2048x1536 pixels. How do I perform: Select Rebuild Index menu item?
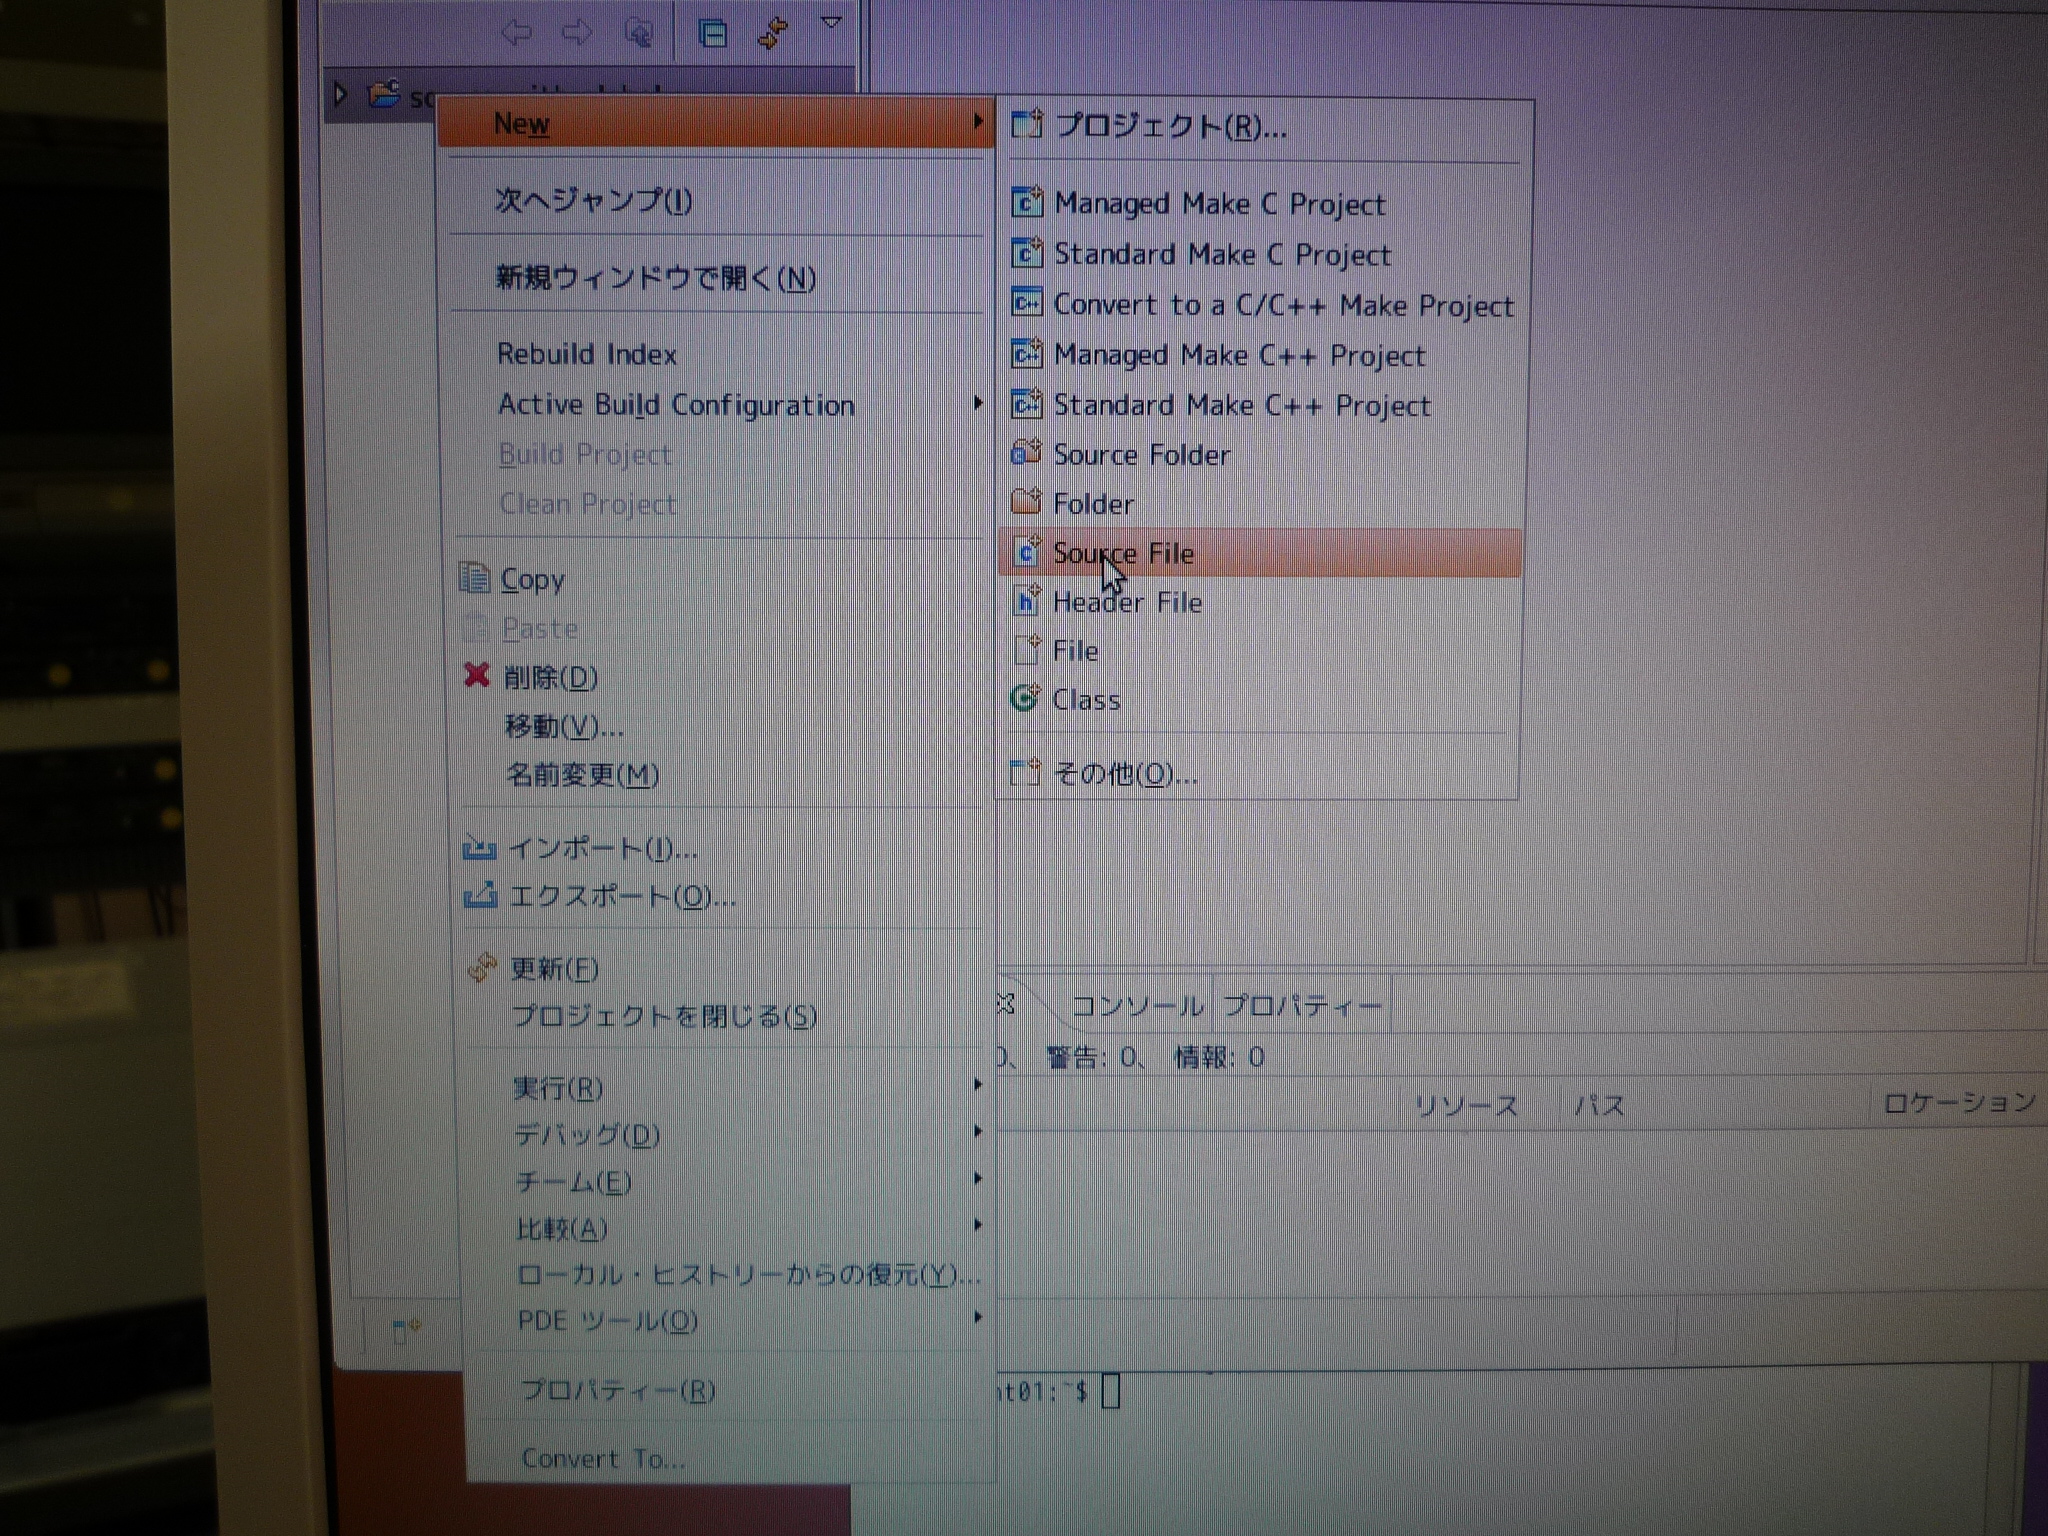pyautogui.click(x=587, y=354)
